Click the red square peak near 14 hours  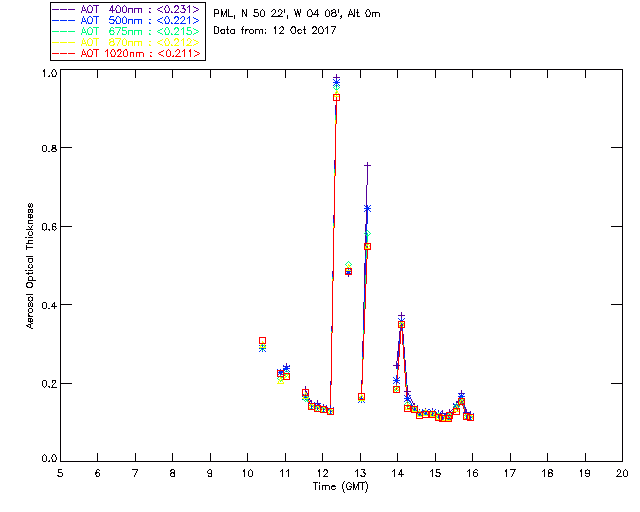(x=401, y=325)
